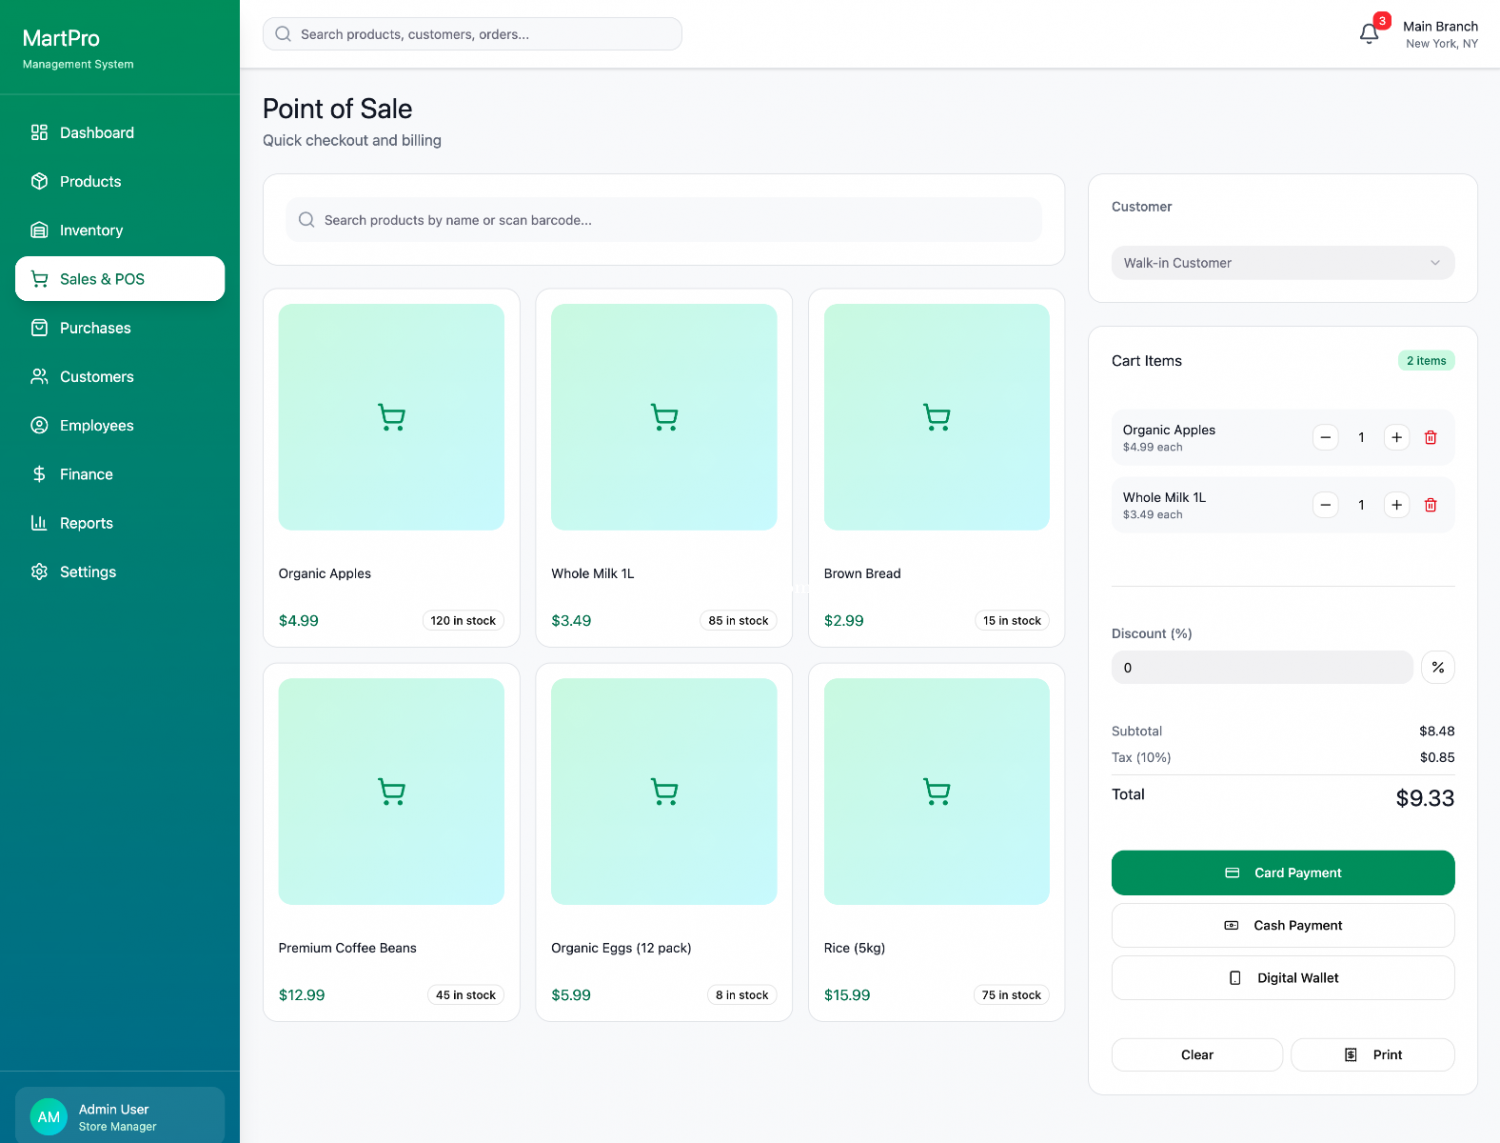Focus the Discount percentage field

(x=1261, y=668)
